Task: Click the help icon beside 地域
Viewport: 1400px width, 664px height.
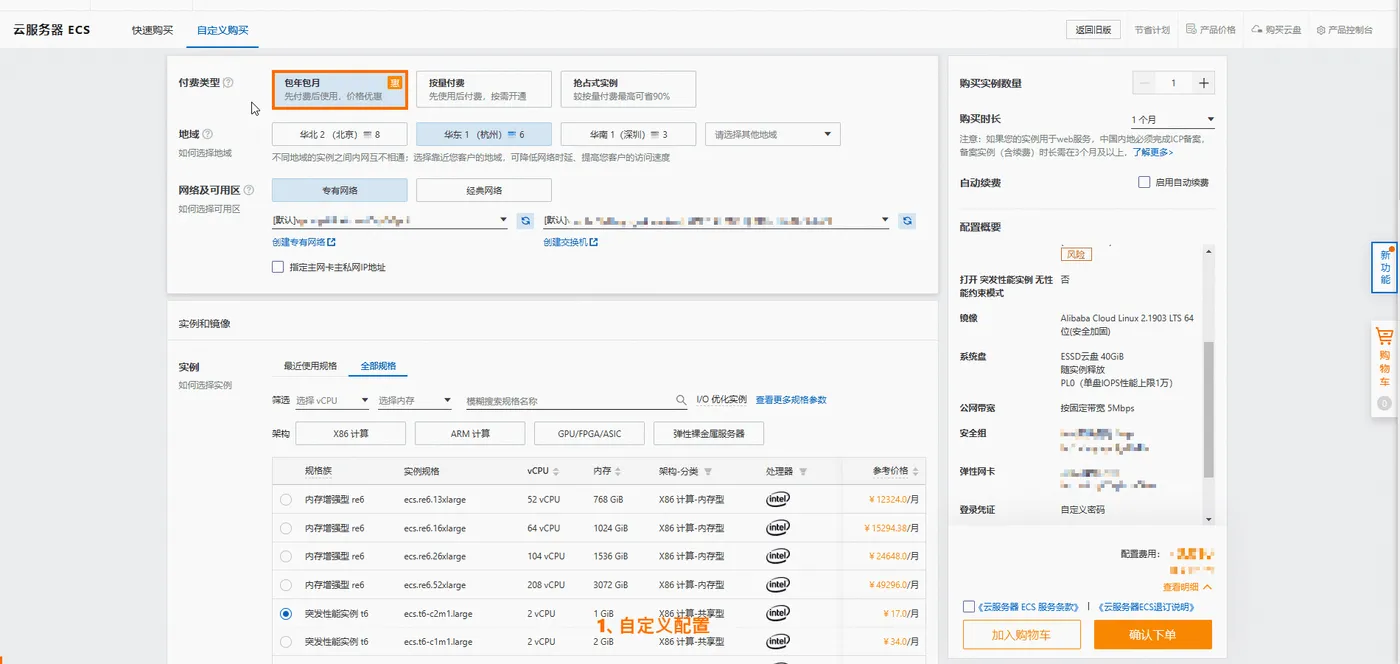Action: 208,134
